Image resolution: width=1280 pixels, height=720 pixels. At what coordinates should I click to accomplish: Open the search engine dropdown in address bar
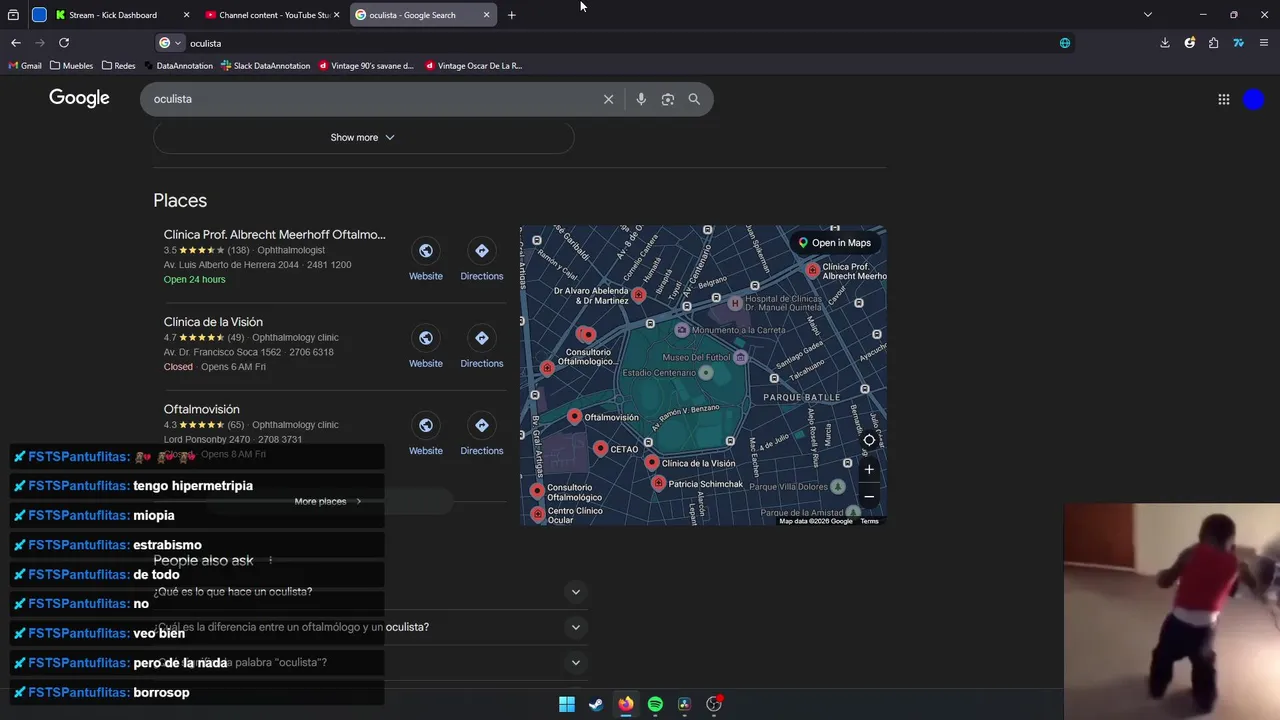coord(170,43)
